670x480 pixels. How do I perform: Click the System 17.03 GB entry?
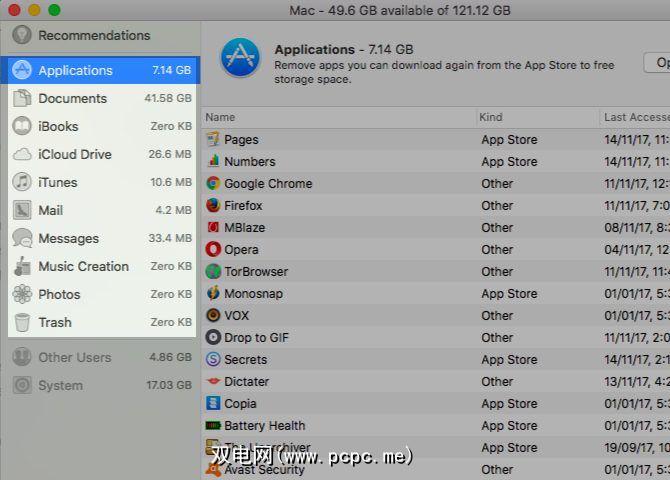click(102, 385)
